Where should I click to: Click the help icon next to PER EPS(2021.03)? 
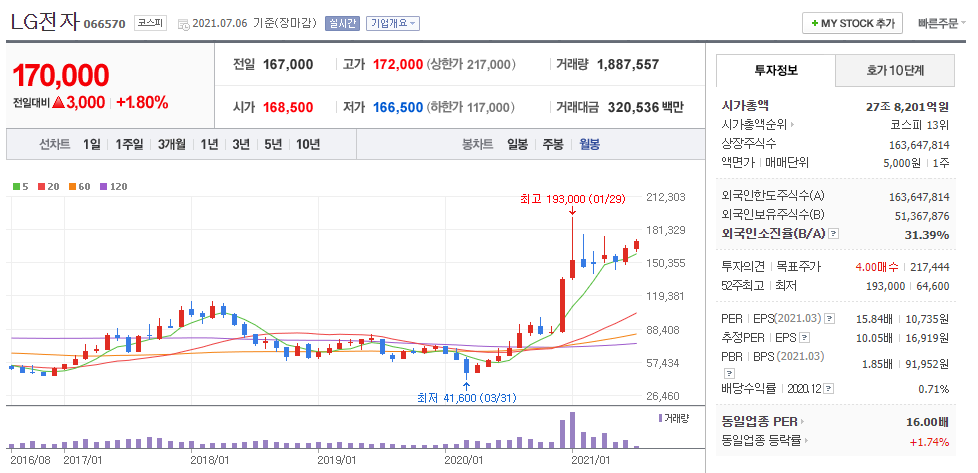pyautogui.click(x=829, y=319)
